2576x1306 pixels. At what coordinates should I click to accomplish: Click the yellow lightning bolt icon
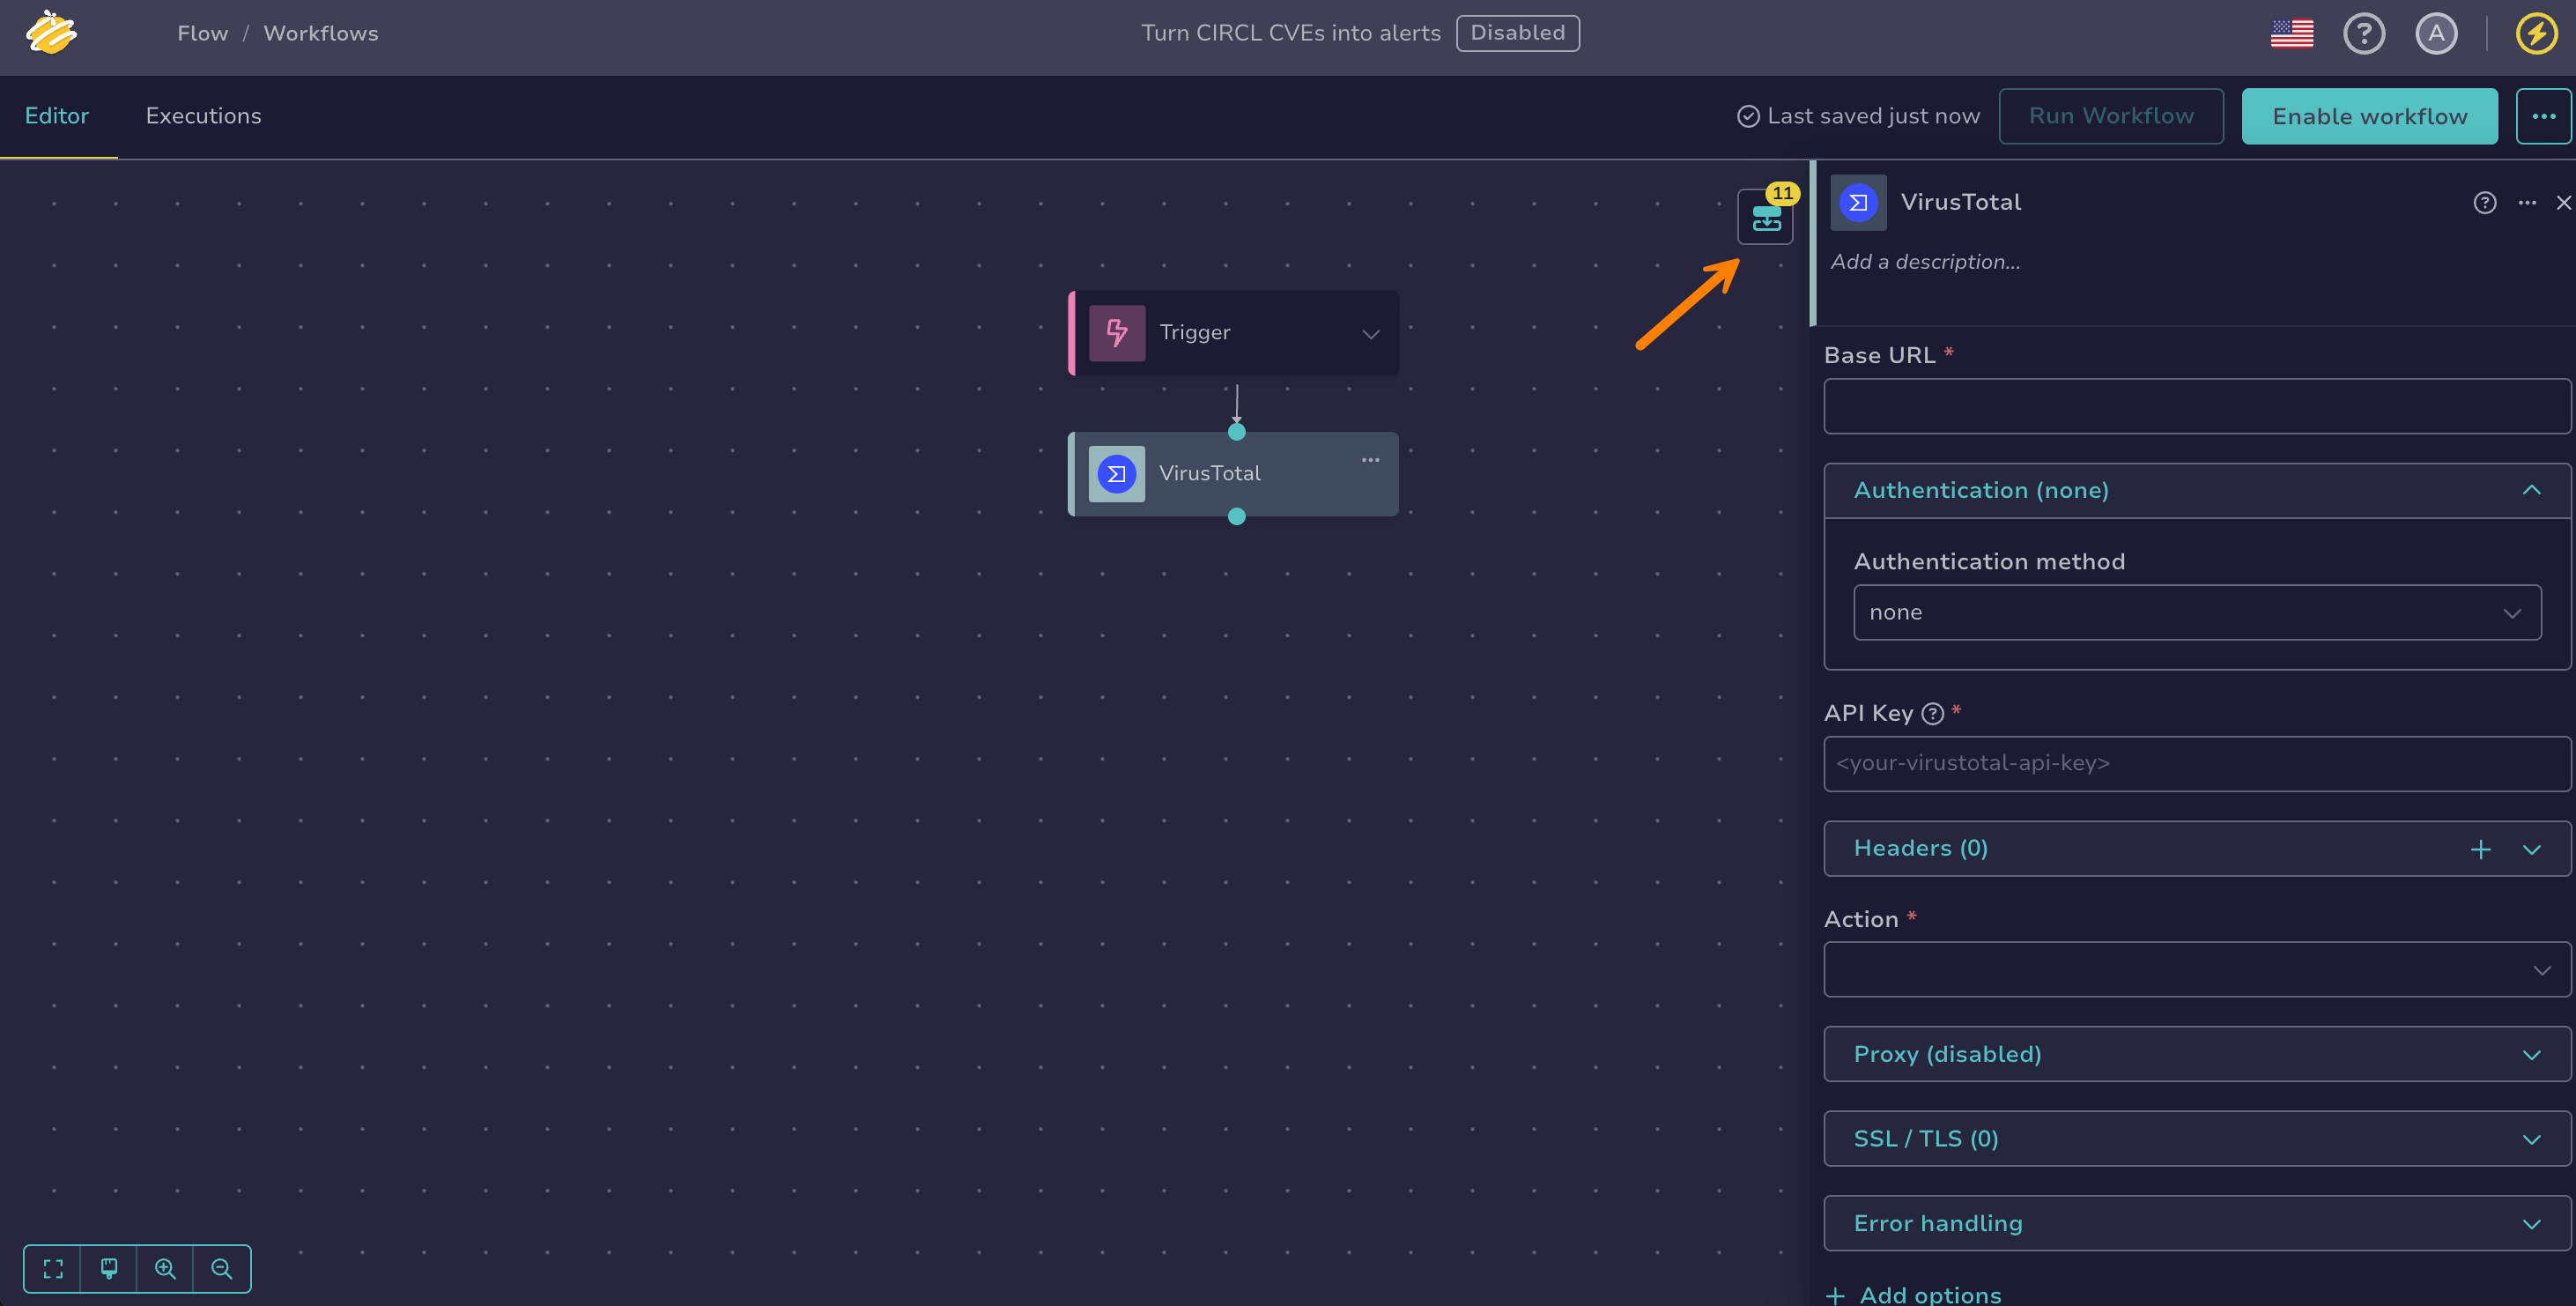tap(2536, 33)
